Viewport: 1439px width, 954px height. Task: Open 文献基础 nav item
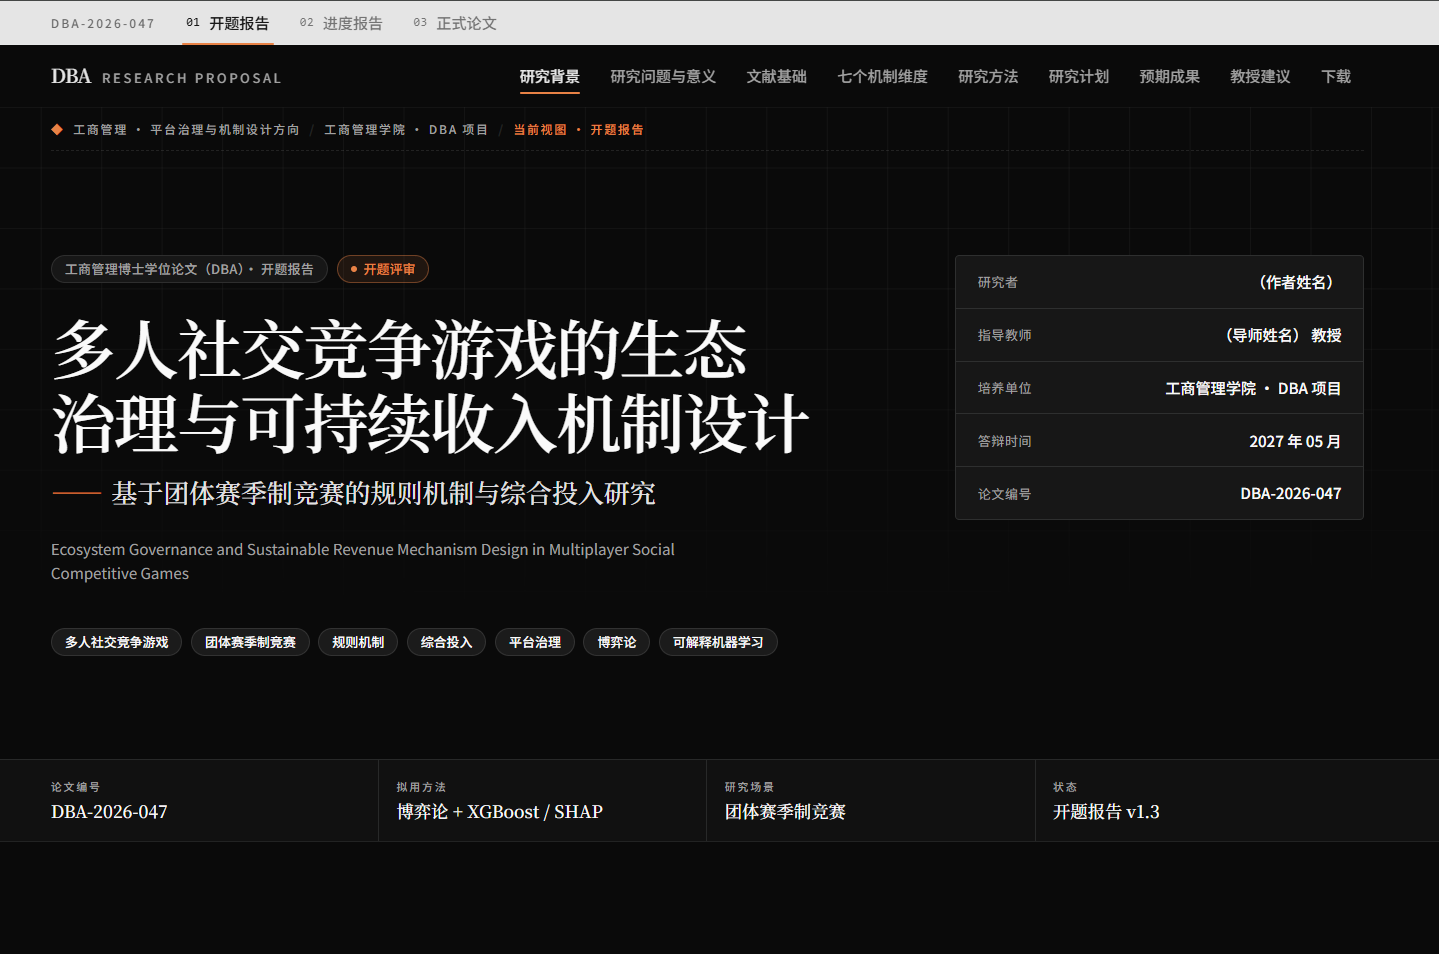tap(776, 77)
